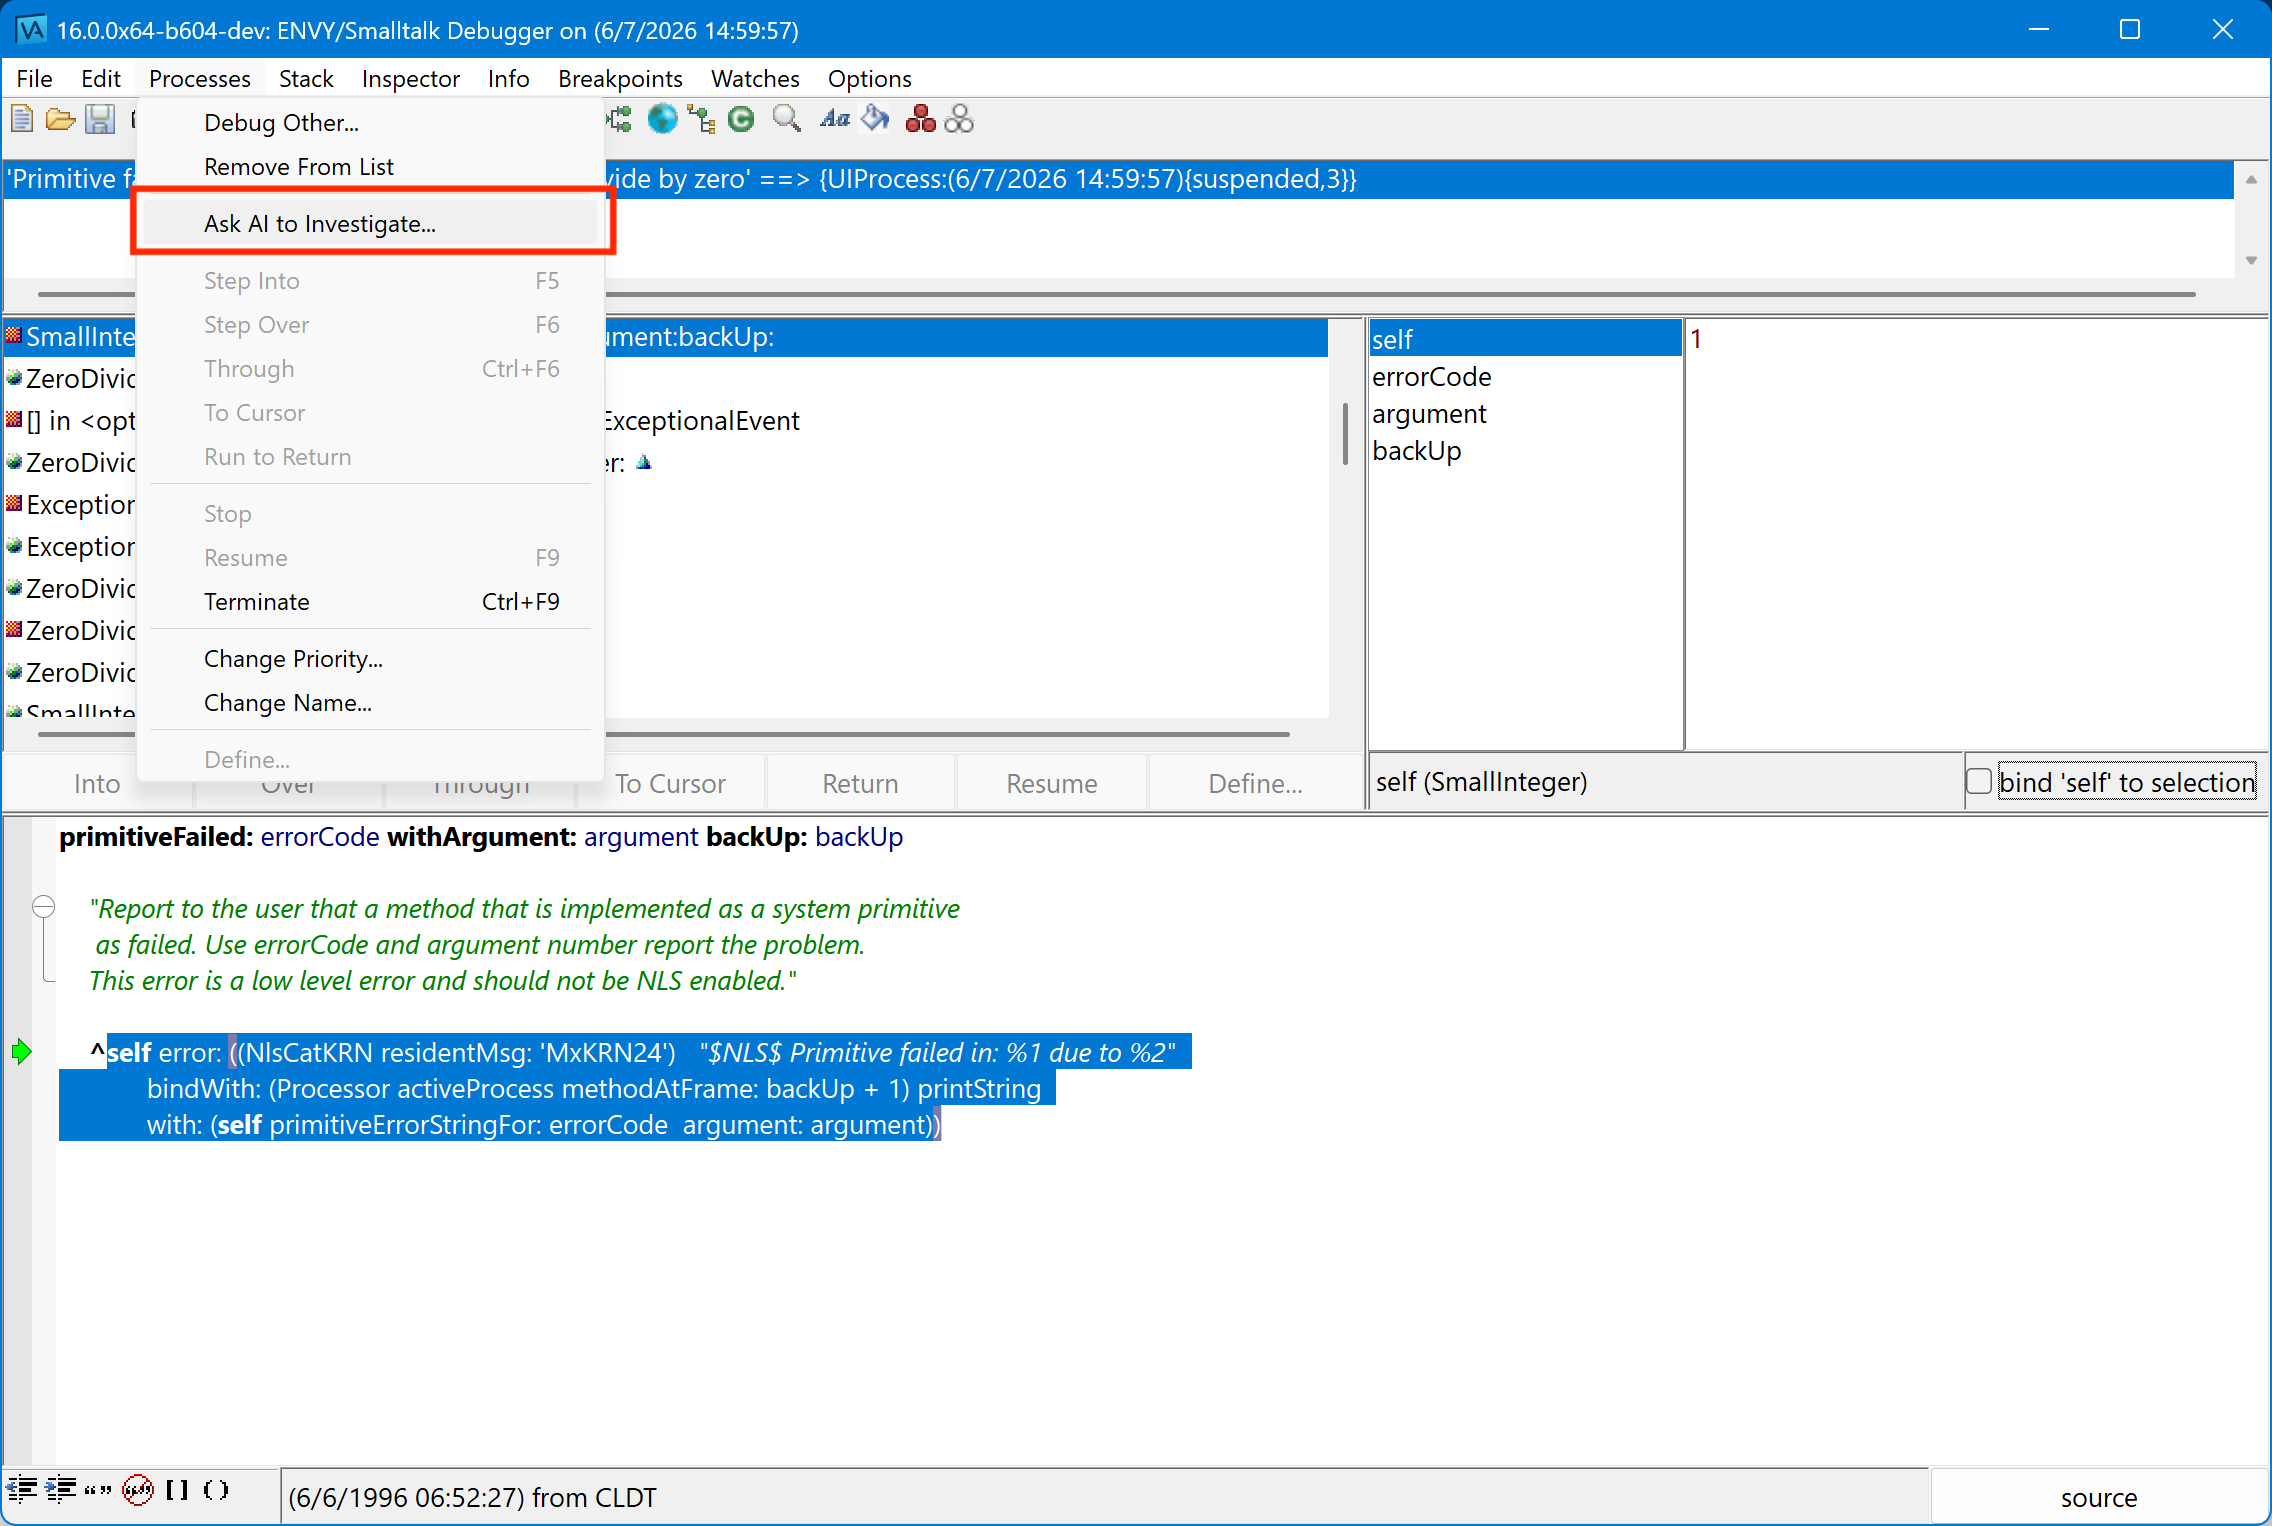Enable bind 'self' to selection checkbox

click(x=1979, y=781)
